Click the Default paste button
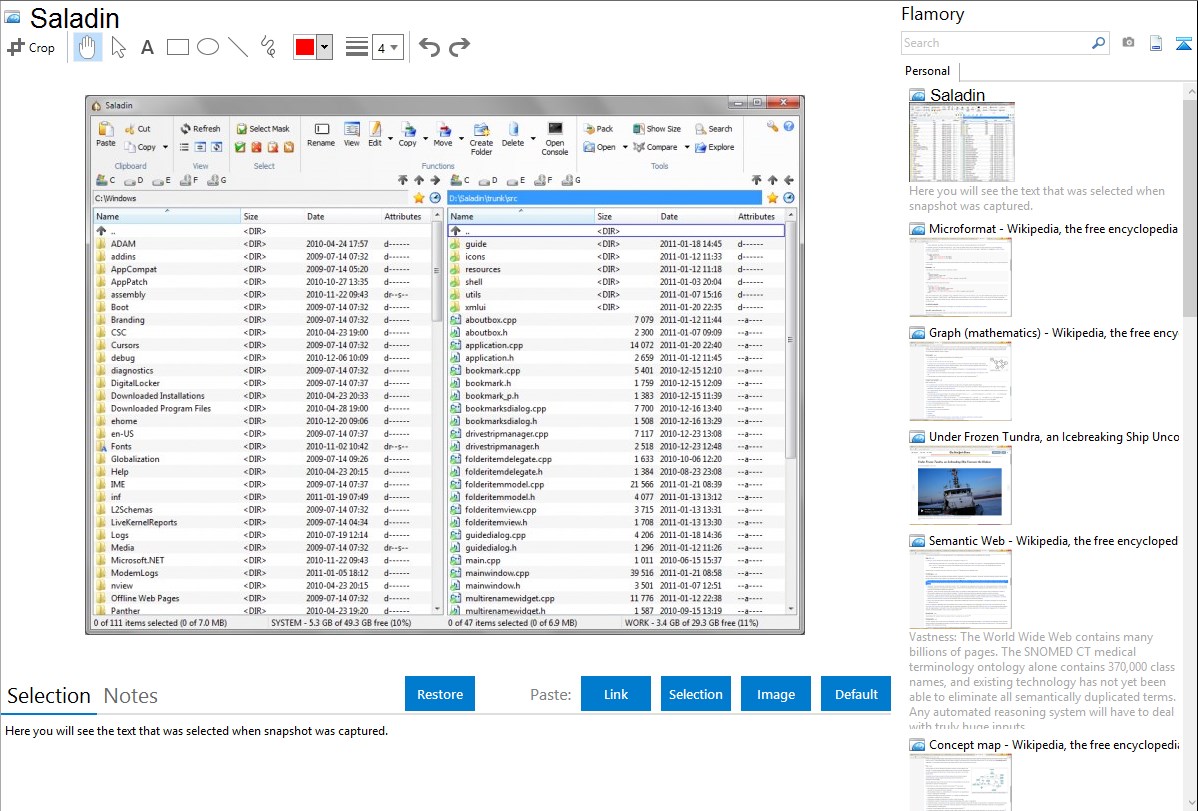 [x=856, y=694]
